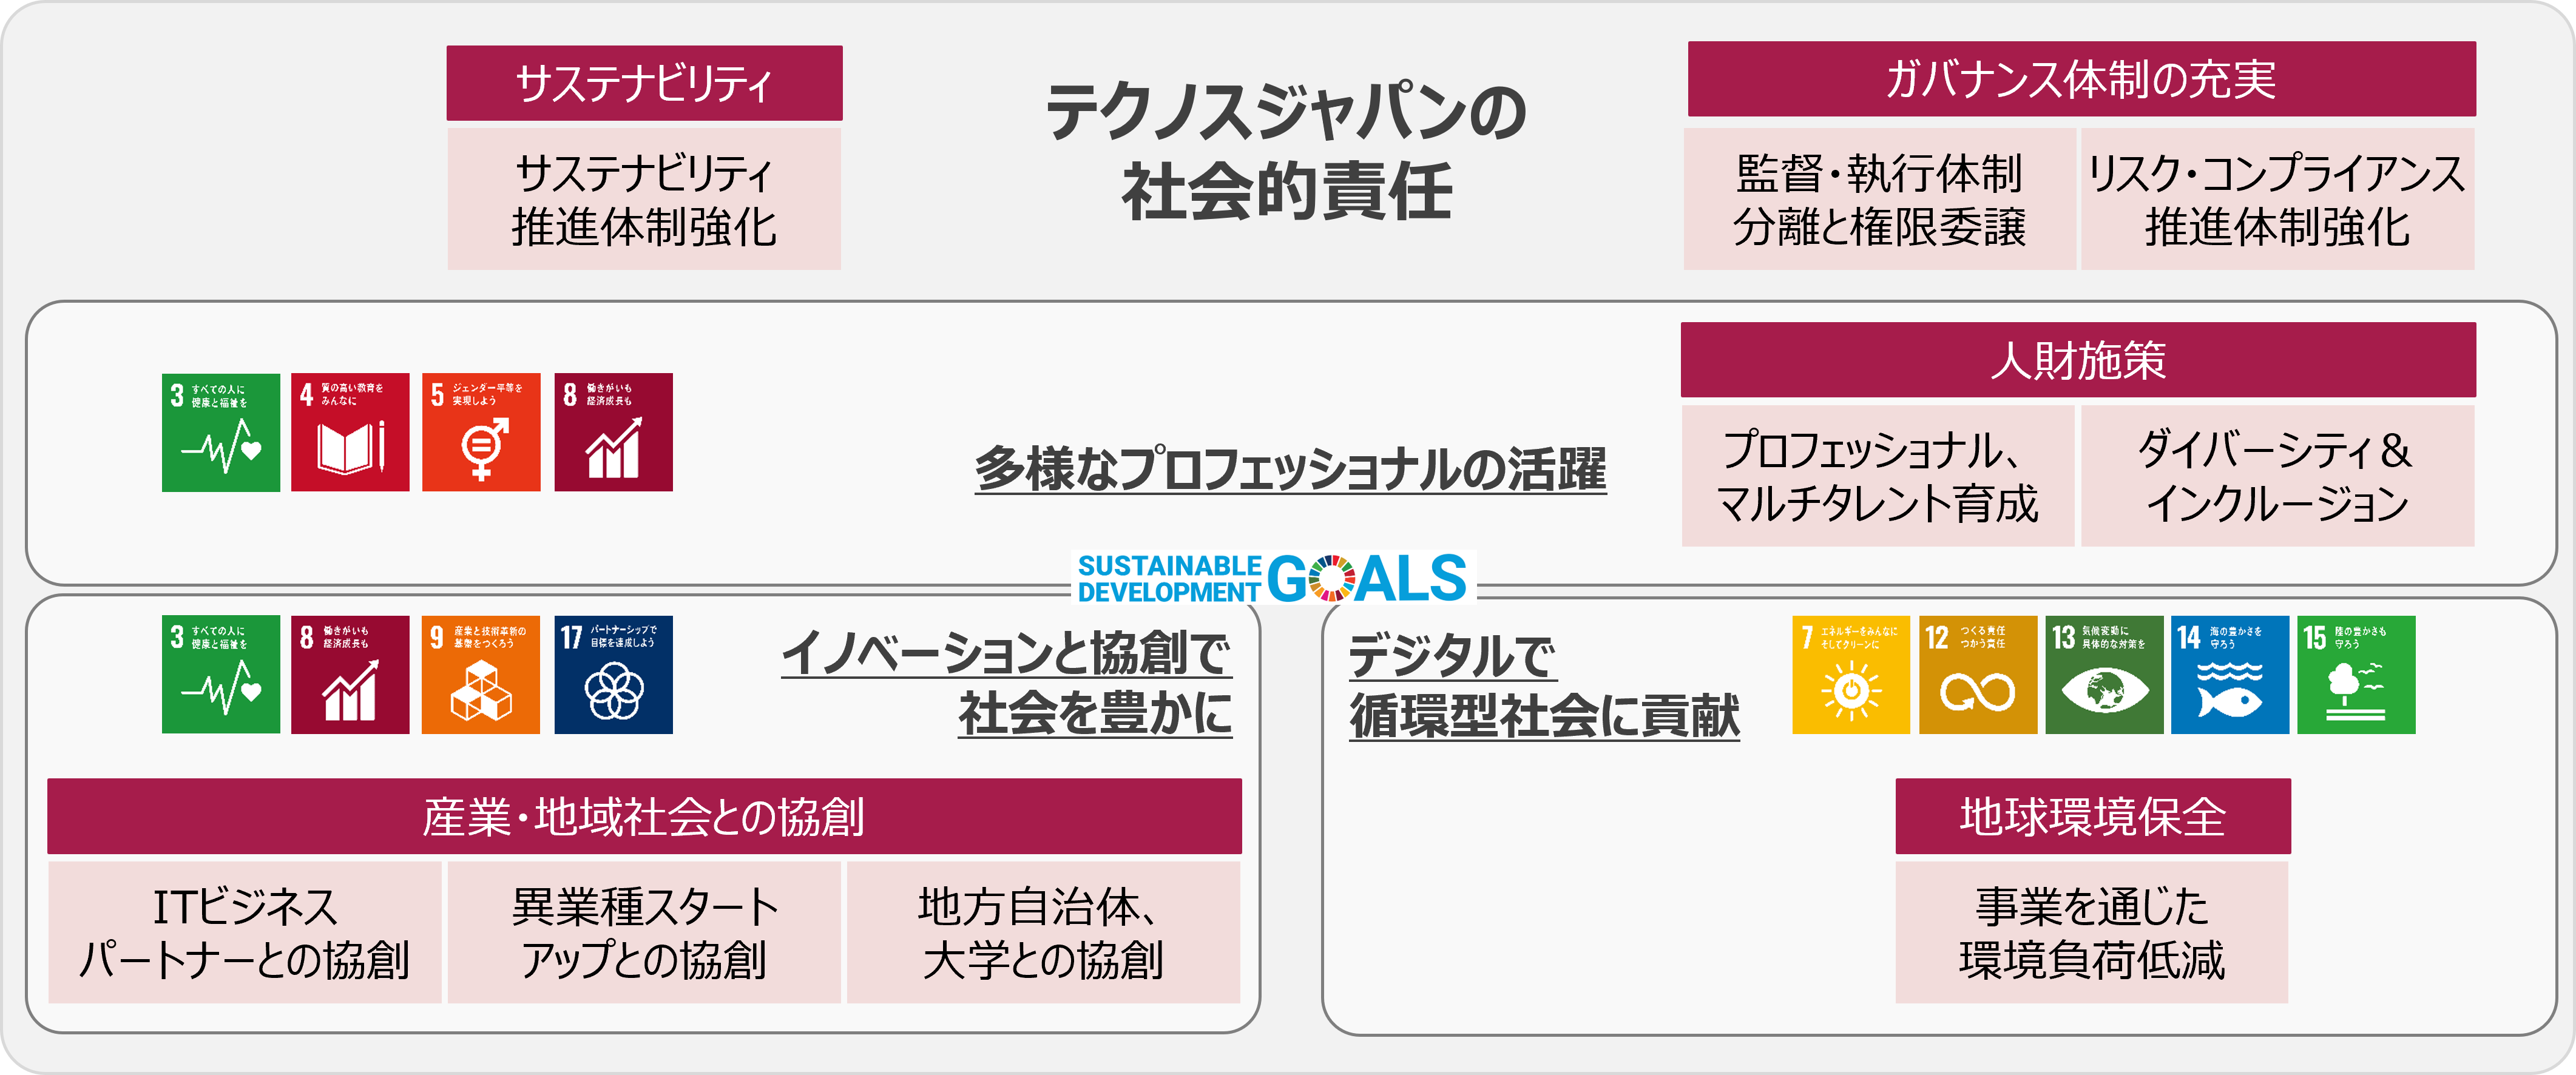2576x1075 pixels.
Task: Select the SDG 14 life below water icon
Action: coord(2230,675)
